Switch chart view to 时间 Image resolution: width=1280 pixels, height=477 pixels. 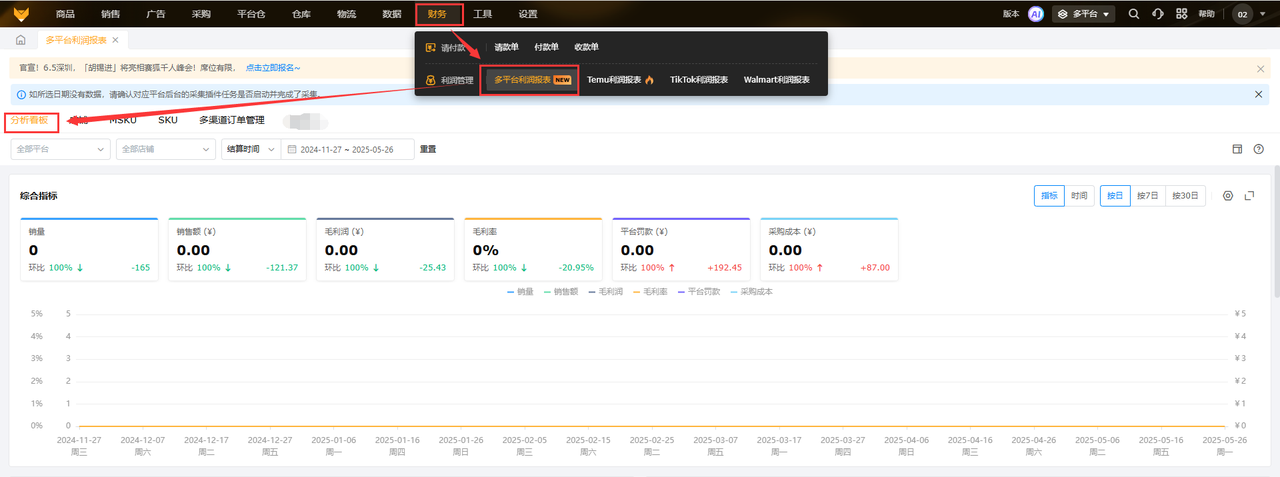click(1079, 196)
